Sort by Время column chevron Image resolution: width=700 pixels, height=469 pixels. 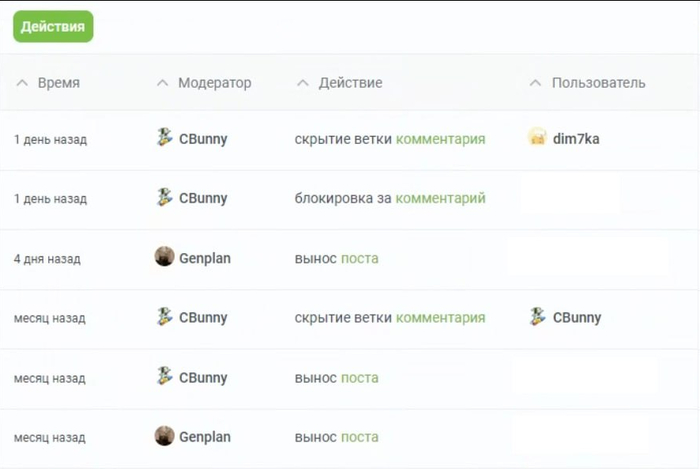click(x=22, y=83)
